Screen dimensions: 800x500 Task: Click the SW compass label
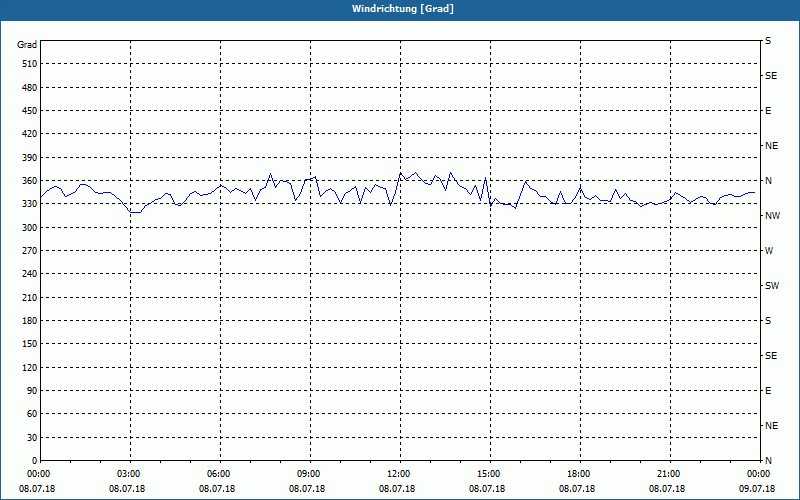pyautogui.click(x=772, y=286)
